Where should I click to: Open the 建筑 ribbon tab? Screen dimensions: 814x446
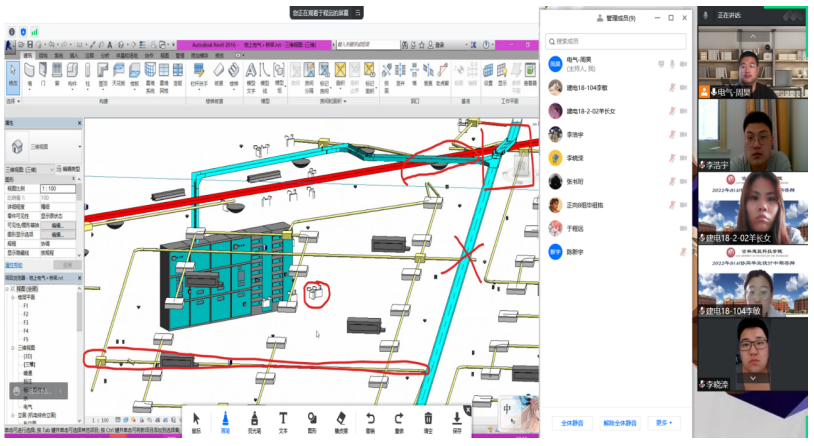tap(28, 55)
